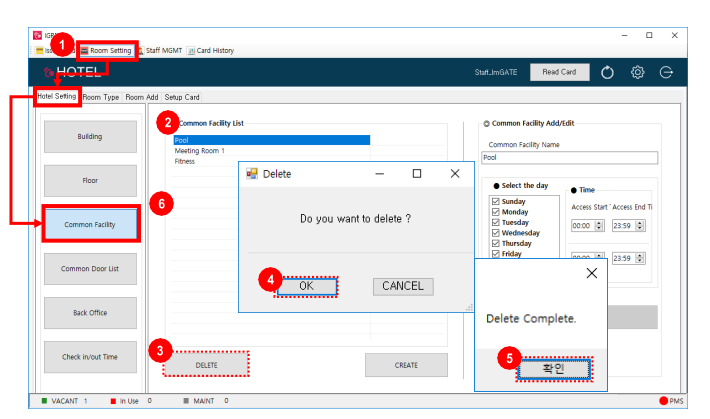Screen dimensions: 710x419
Task: Increase Access Start time with up arrow
Action: (599, 223)
